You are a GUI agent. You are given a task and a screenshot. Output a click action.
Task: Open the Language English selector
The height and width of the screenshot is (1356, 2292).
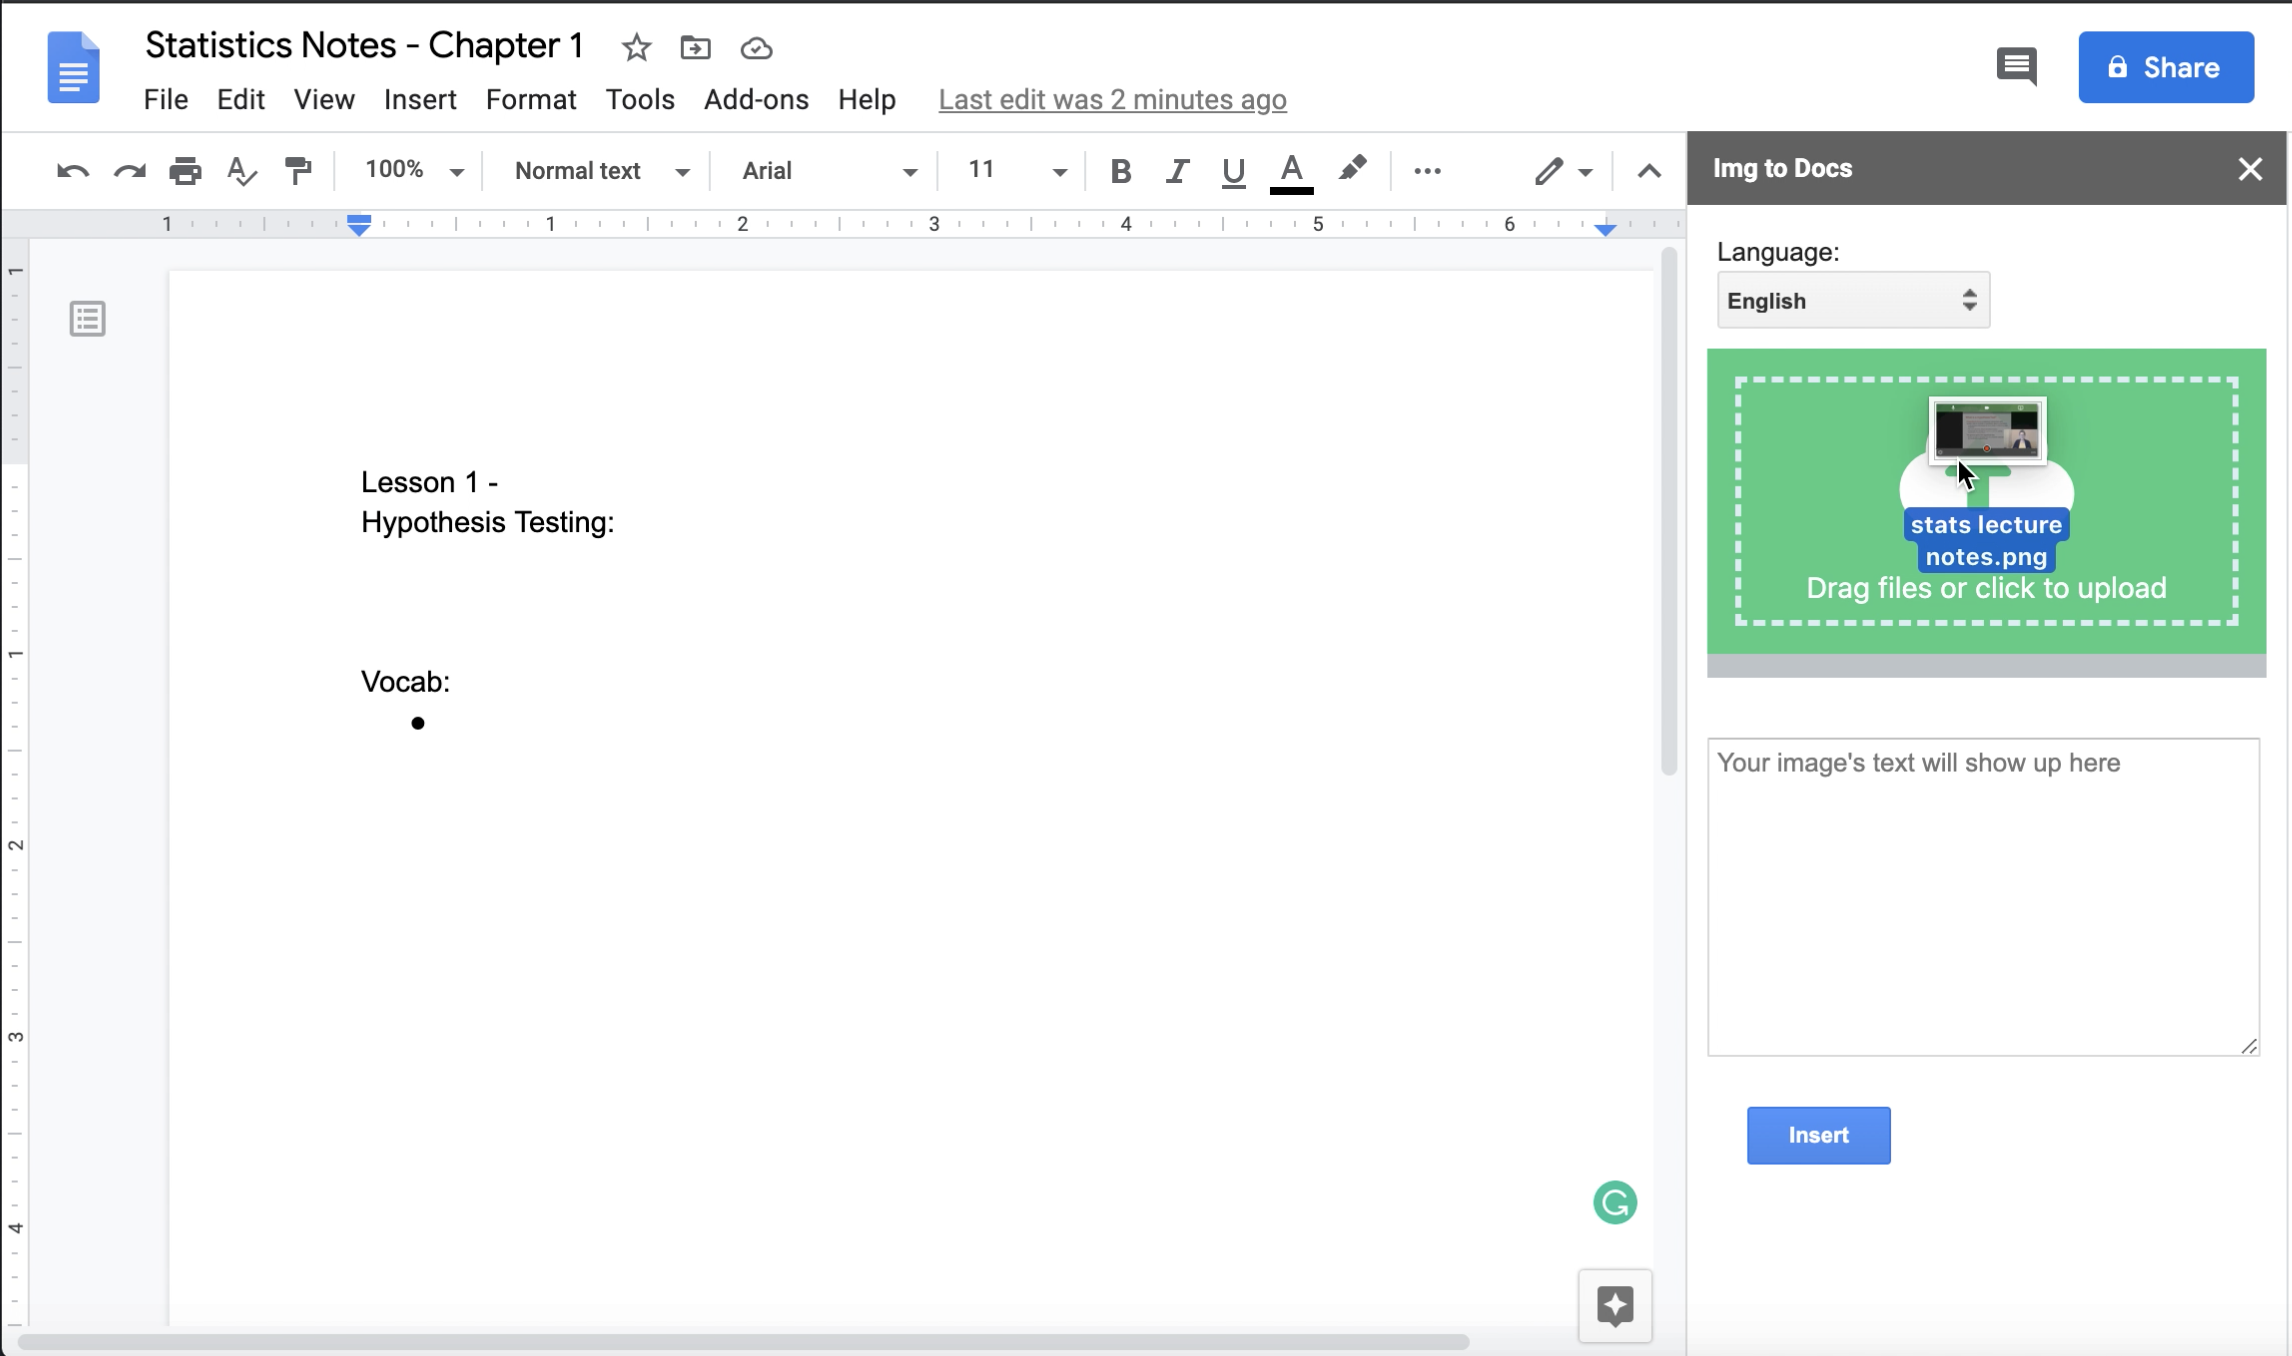1852,300
